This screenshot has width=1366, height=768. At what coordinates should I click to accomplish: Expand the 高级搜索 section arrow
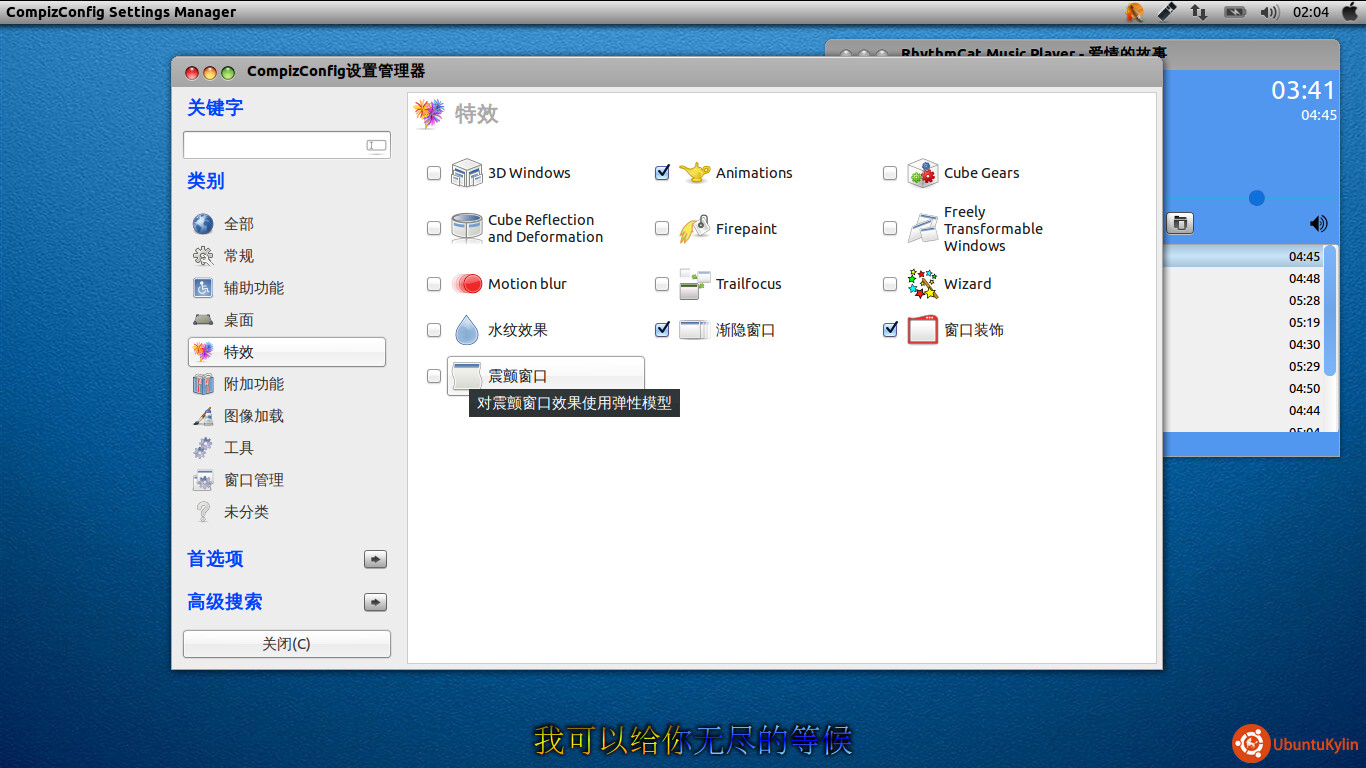(375, 603)
